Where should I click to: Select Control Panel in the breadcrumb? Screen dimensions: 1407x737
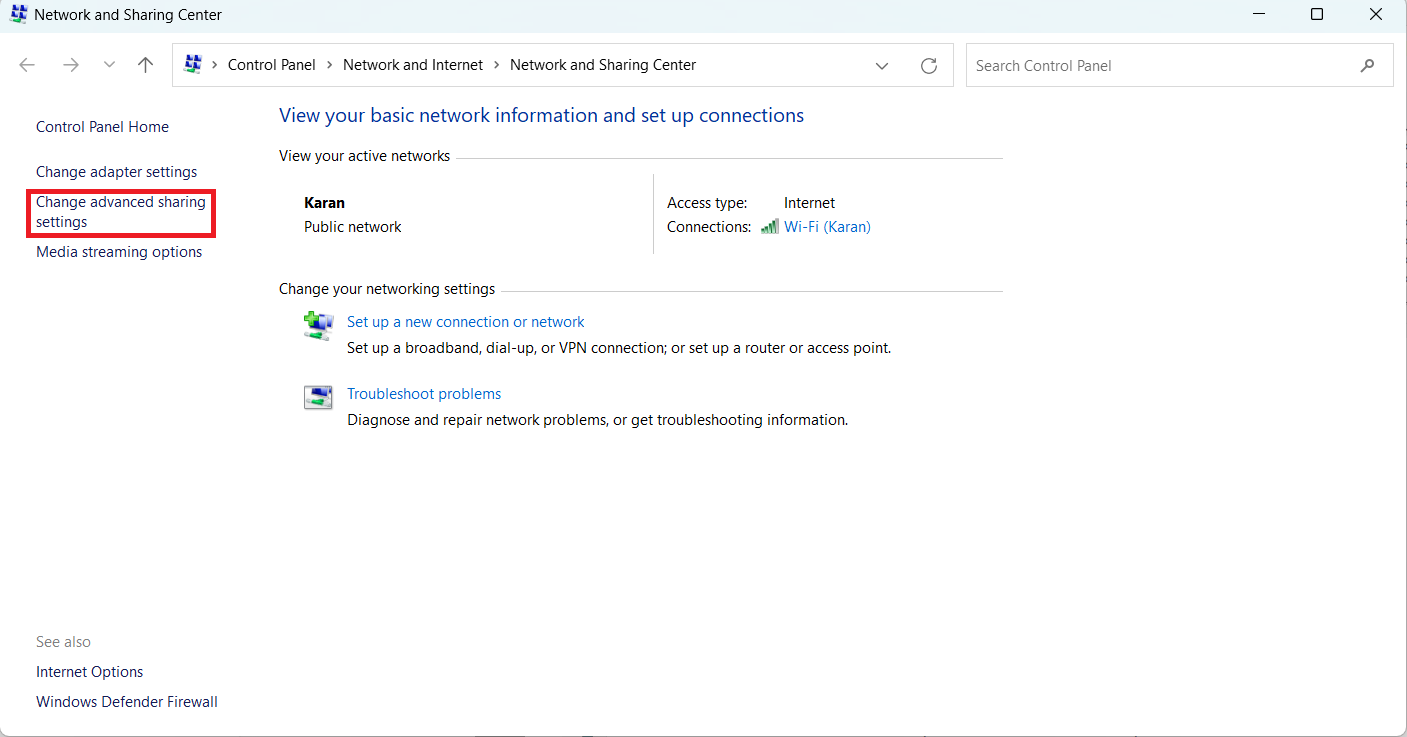click(x=271, y=65)
